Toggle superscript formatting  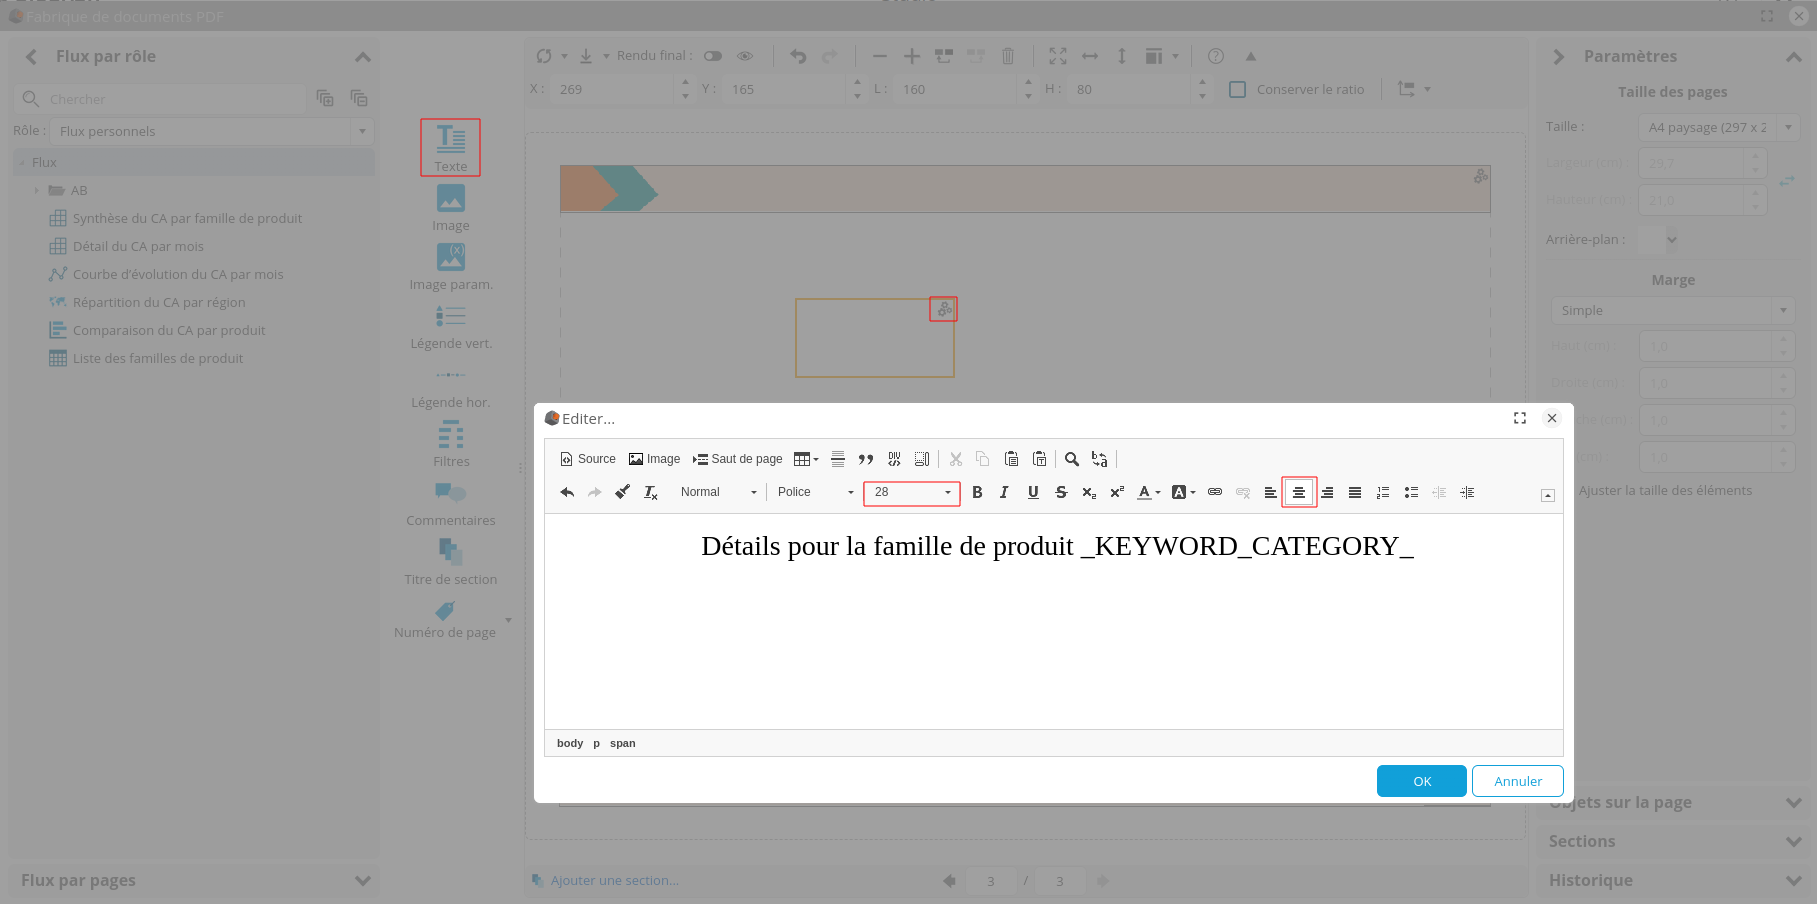(1117, 492)
